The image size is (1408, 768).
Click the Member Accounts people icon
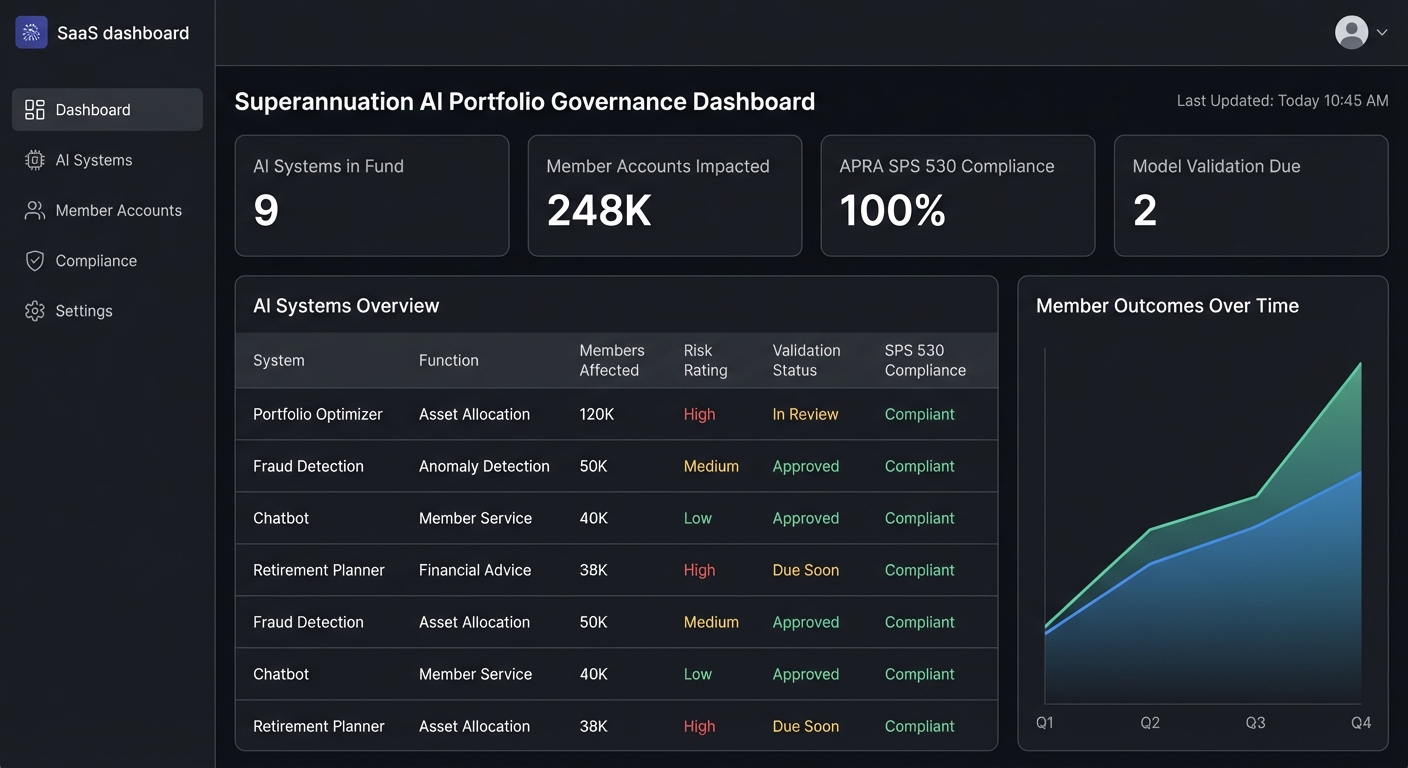tap(34, 210)
